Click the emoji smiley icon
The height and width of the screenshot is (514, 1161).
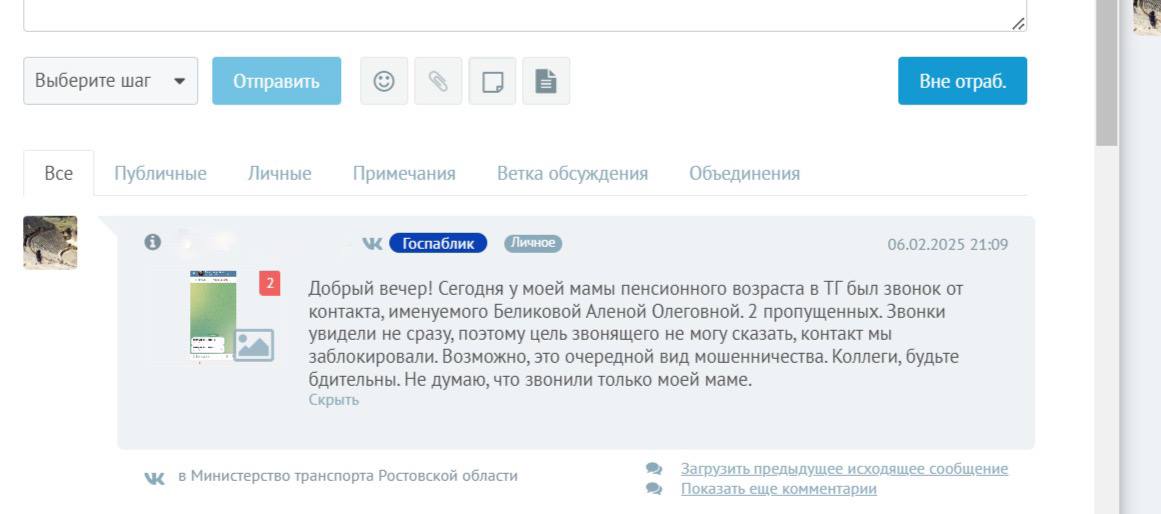(384, 81)
